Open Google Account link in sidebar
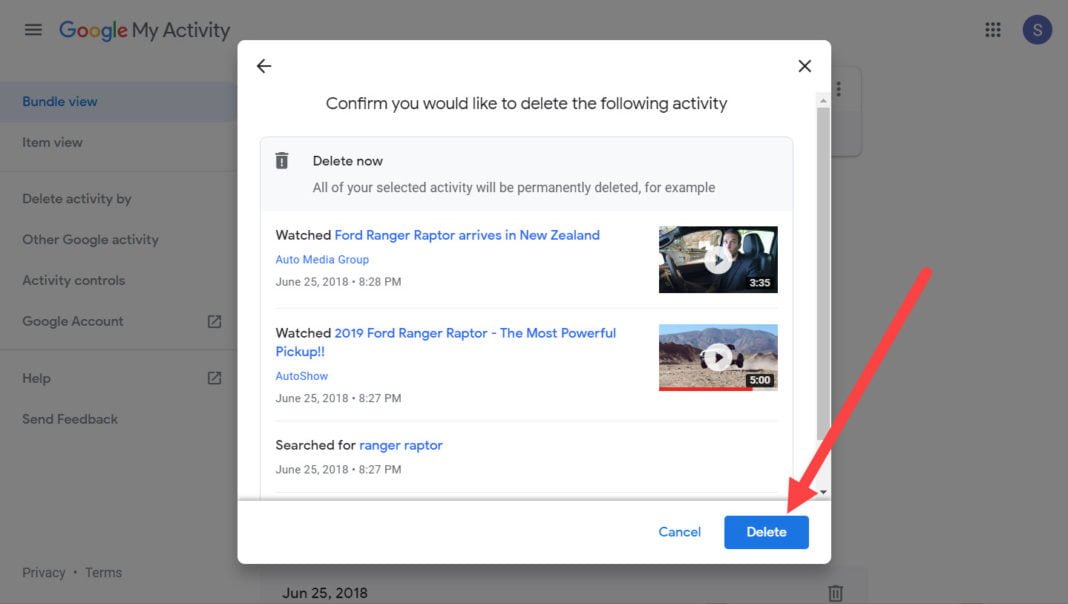Viewport: 1068px width, 604px height. [x=72, y=321]
